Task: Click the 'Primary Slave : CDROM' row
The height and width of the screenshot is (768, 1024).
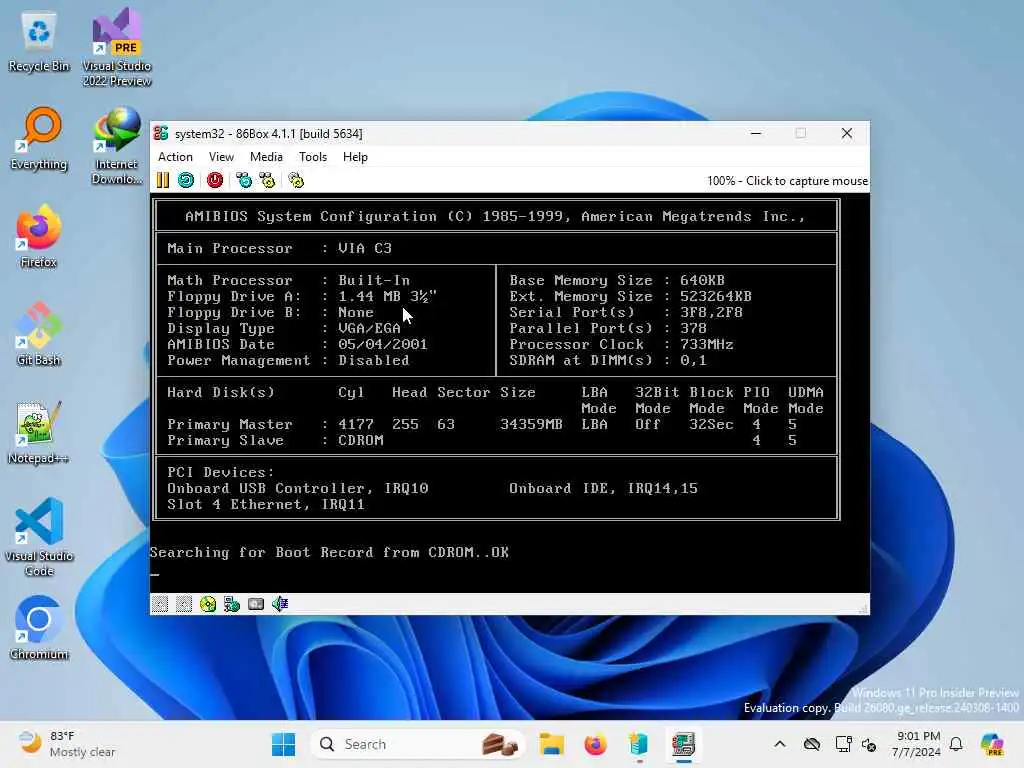Action: [x=276, y=441]
